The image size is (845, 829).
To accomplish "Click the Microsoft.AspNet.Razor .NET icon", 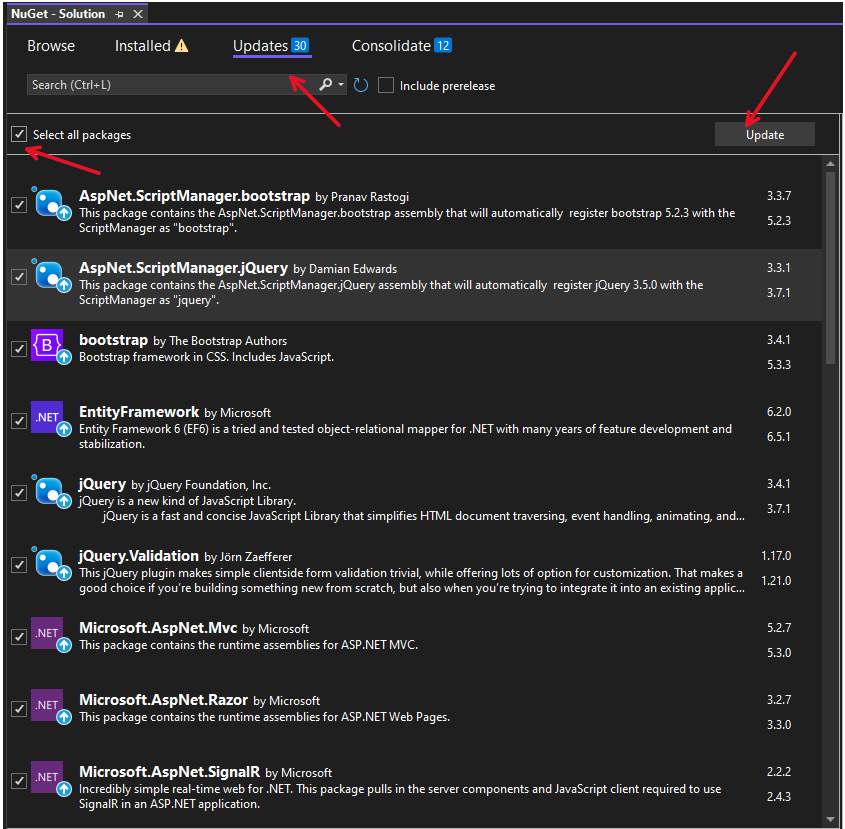I will 51,707.
